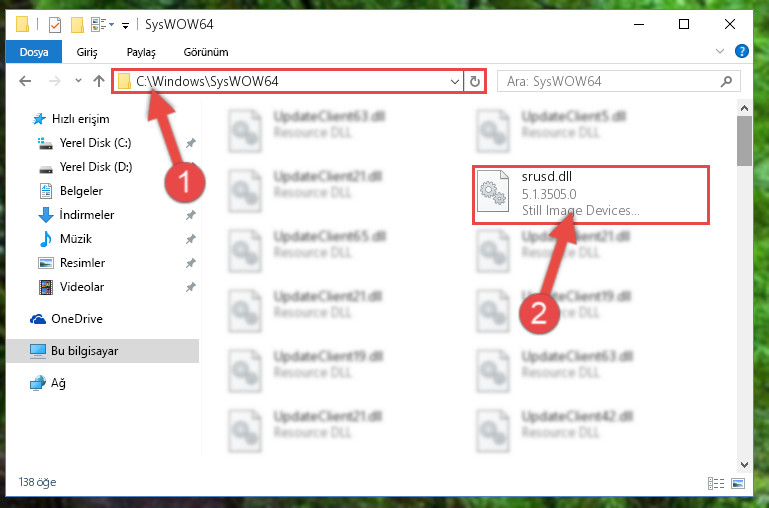The height and width of the screenshot is (508, 769).
Task: Open the Paylaş ribbon tab
Action: point(141,52)
